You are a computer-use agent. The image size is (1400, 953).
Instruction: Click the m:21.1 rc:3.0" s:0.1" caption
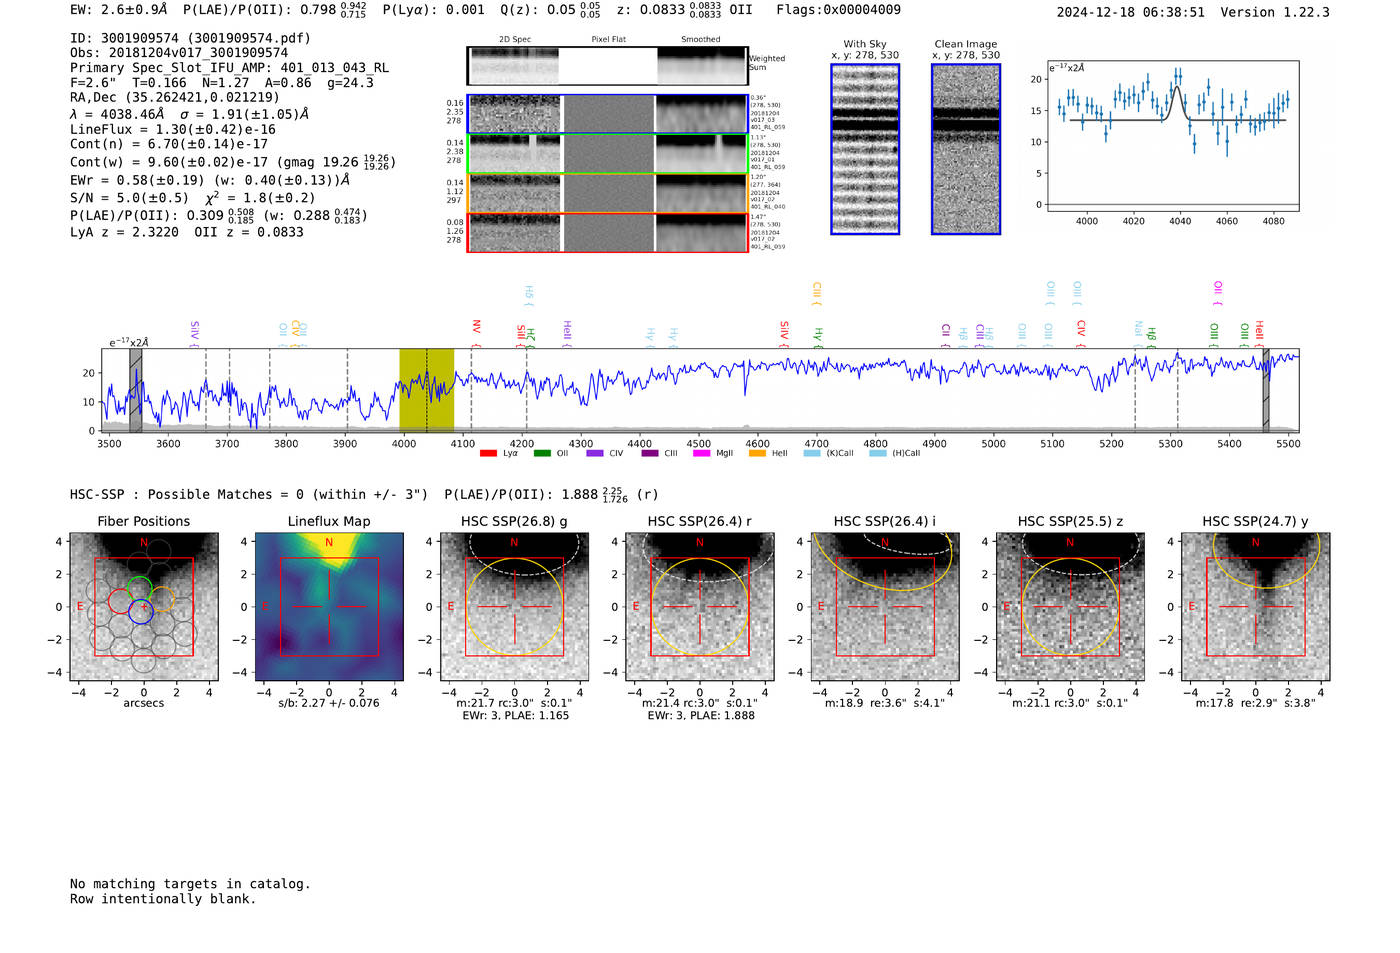[1070, 704]
